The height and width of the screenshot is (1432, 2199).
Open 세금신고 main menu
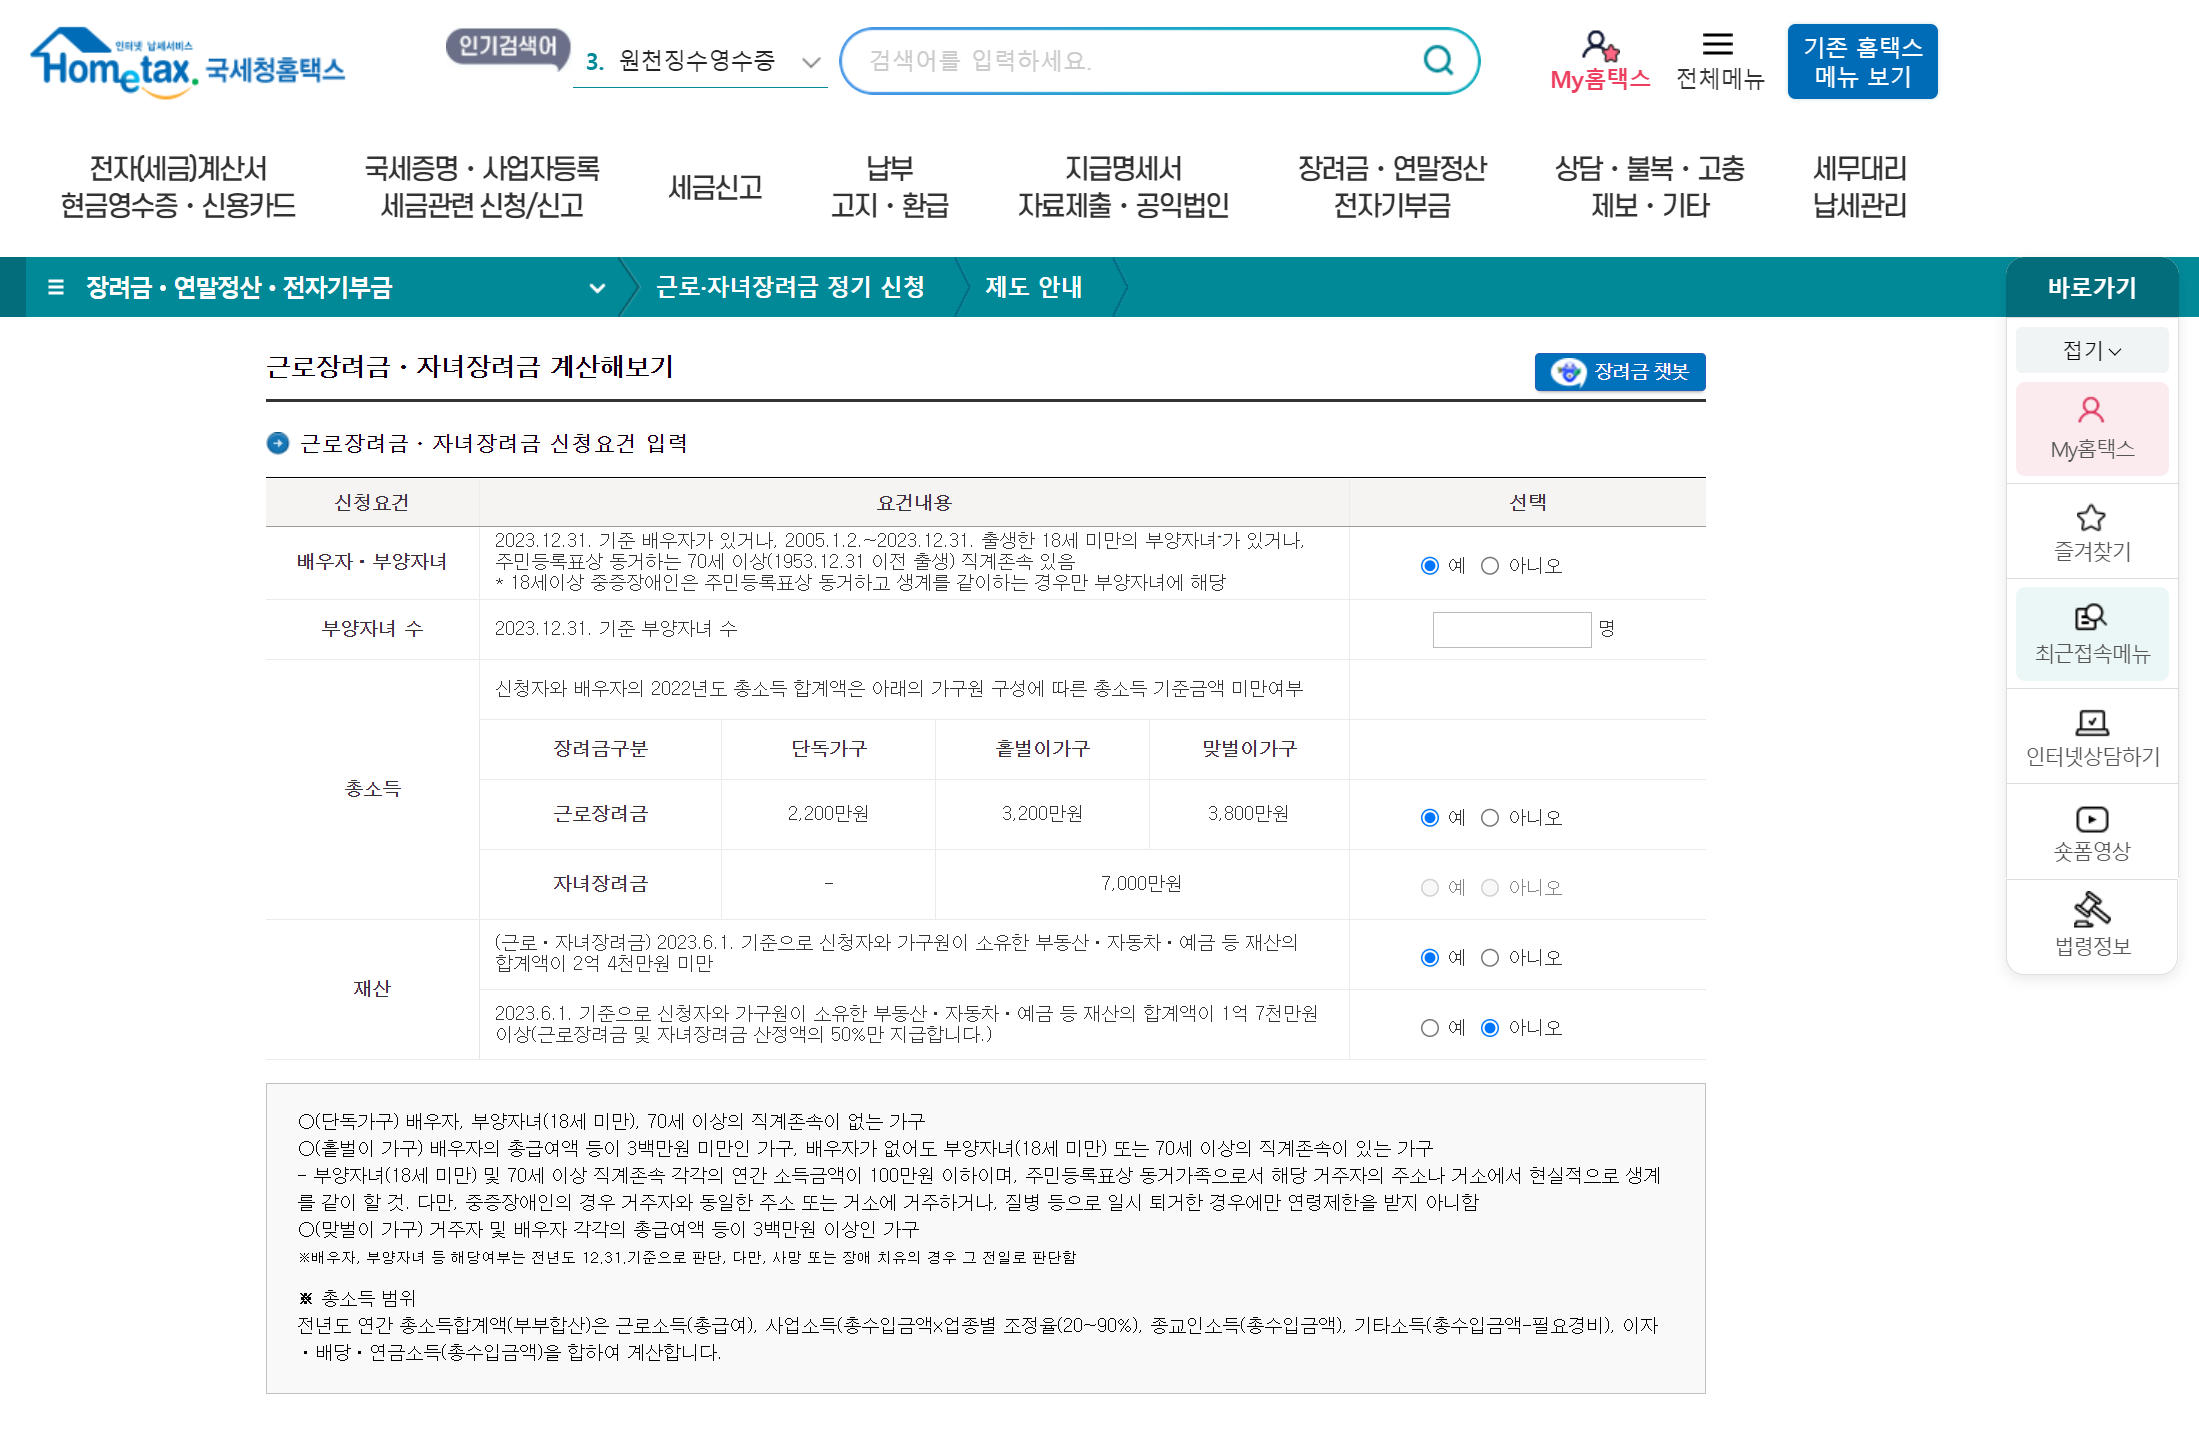pyautogui.click(x=715, y=187)
